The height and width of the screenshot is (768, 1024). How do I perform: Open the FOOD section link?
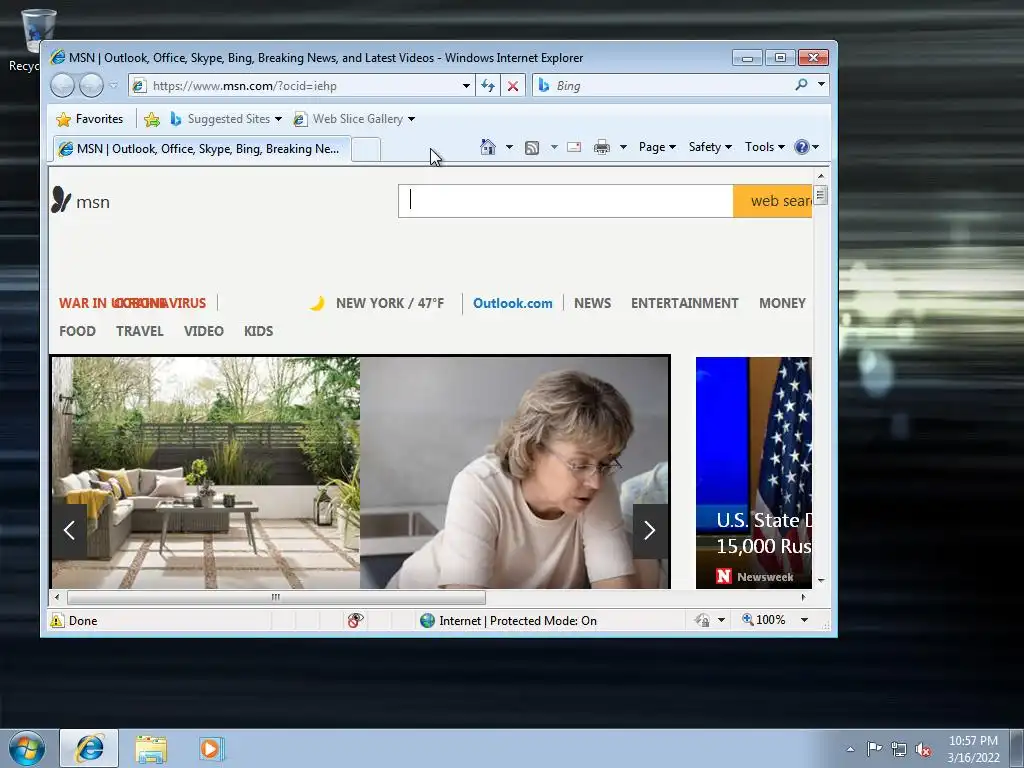pos(77,331)
